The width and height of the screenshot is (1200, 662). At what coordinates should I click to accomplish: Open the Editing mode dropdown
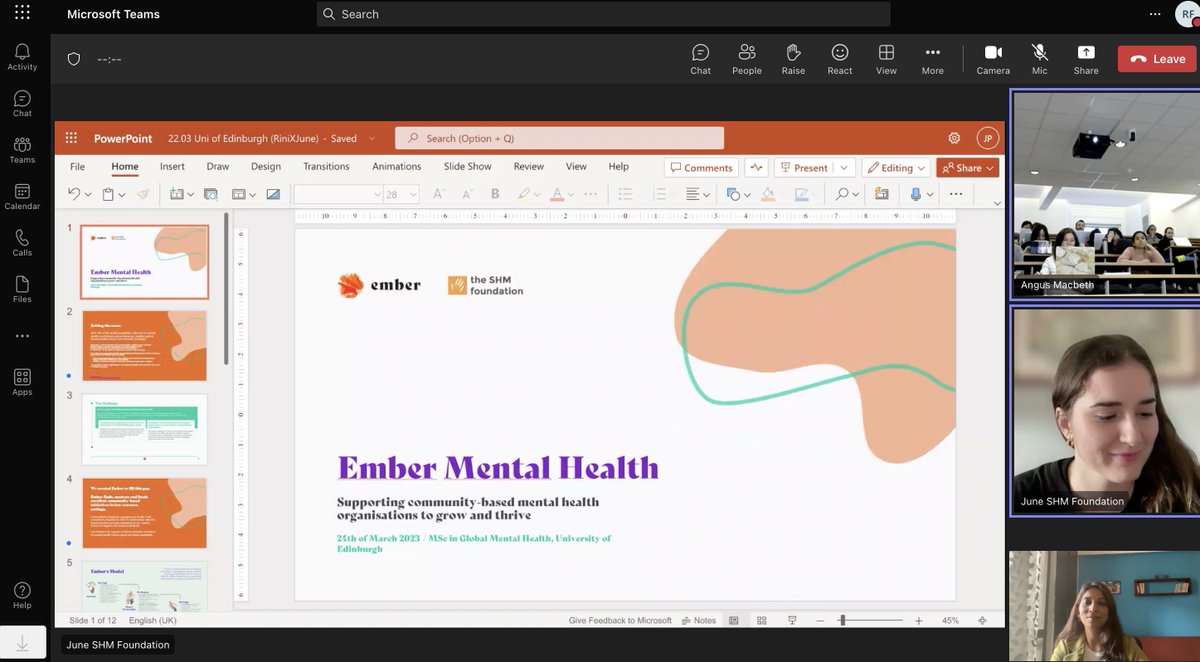[x=895, y=168]
